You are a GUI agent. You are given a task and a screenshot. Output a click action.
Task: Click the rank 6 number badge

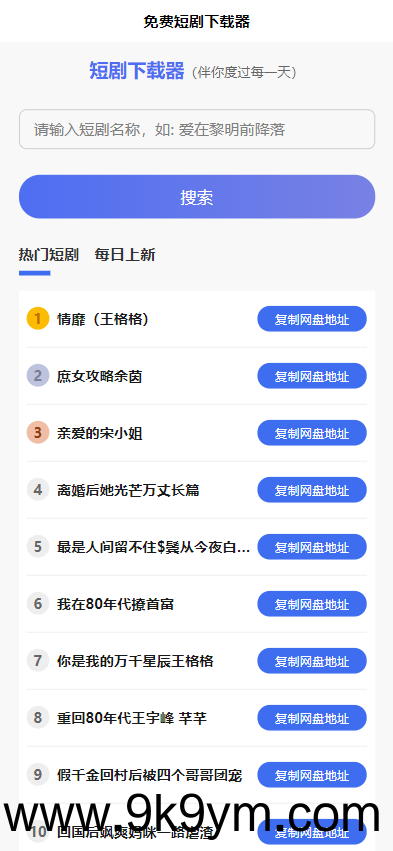click(38, 604)
